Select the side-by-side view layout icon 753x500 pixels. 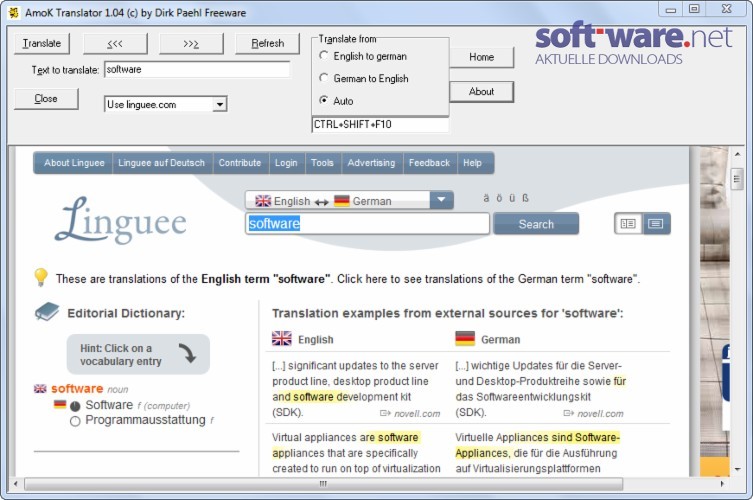[628, 224]
